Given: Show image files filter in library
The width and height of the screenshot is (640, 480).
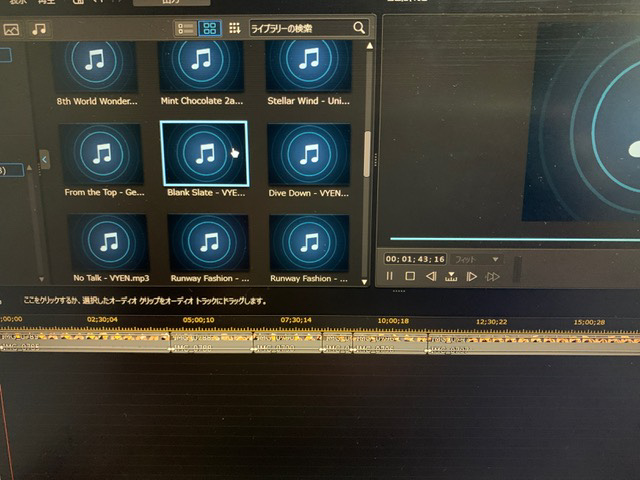Looking at the screenshot, I should tap(11, 29).
